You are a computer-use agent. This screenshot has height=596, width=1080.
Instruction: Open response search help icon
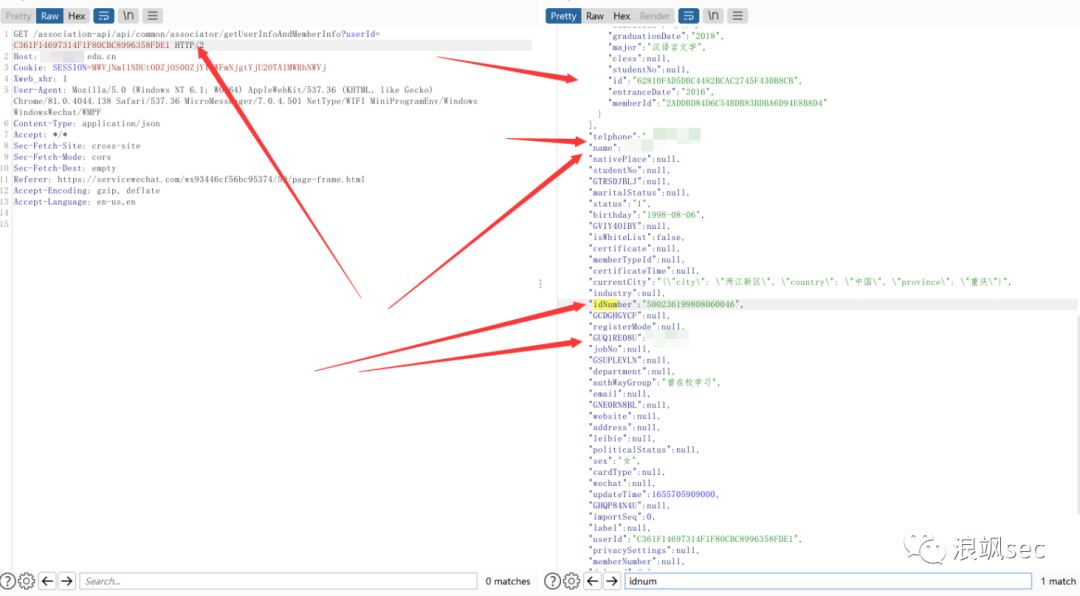(x=552, y=581)
